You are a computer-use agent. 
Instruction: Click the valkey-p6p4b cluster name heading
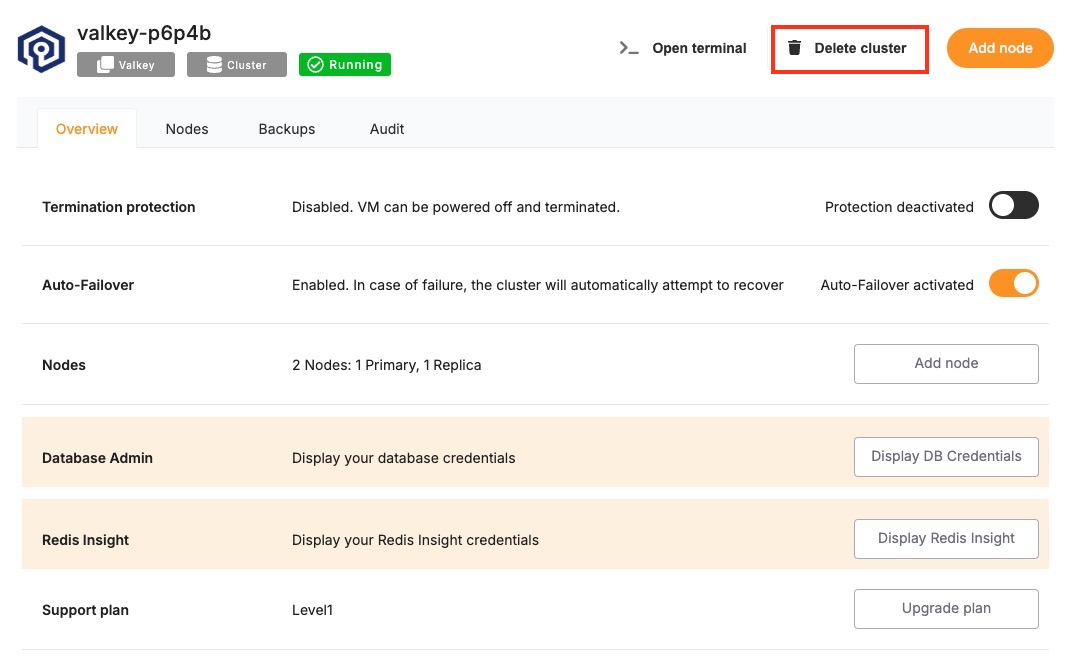coord(144,33)
